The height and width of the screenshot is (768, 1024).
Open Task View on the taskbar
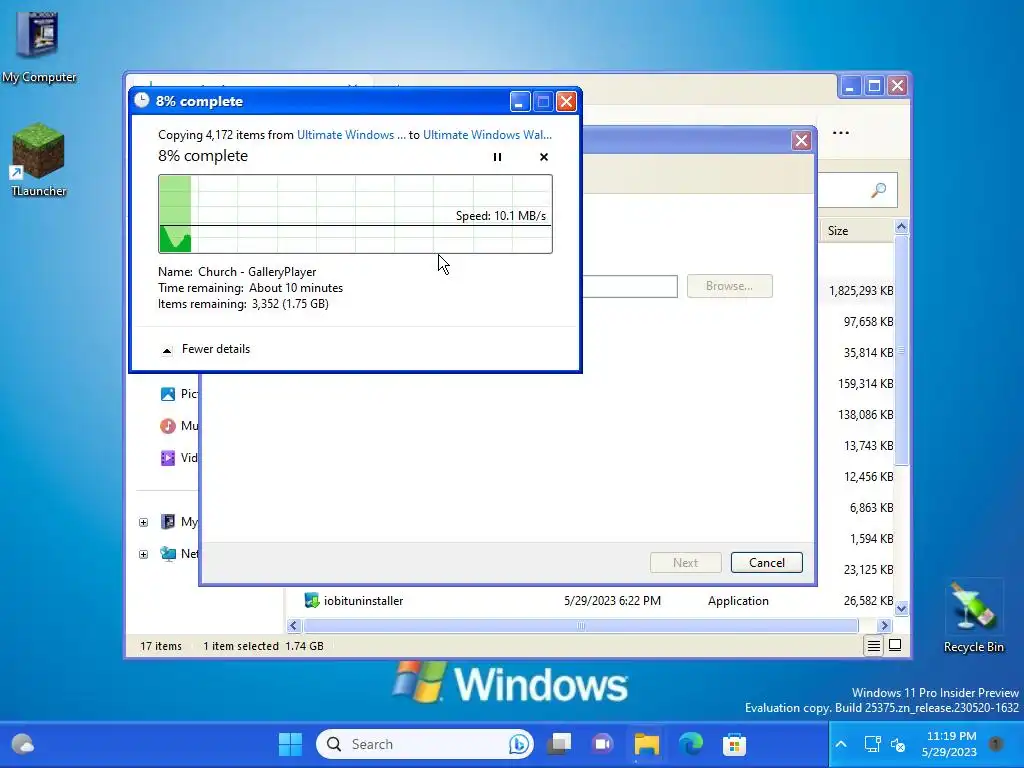560,744
